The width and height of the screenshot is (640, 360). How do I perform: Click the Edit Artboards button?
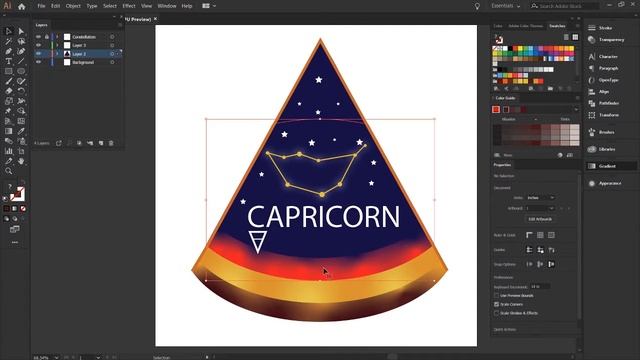(540, 219)
